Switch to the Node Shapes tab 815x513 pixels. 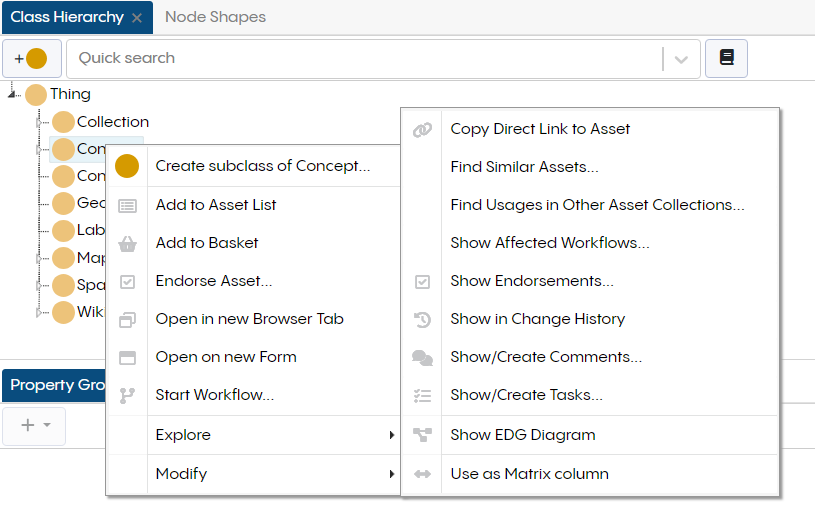(215, 17)
